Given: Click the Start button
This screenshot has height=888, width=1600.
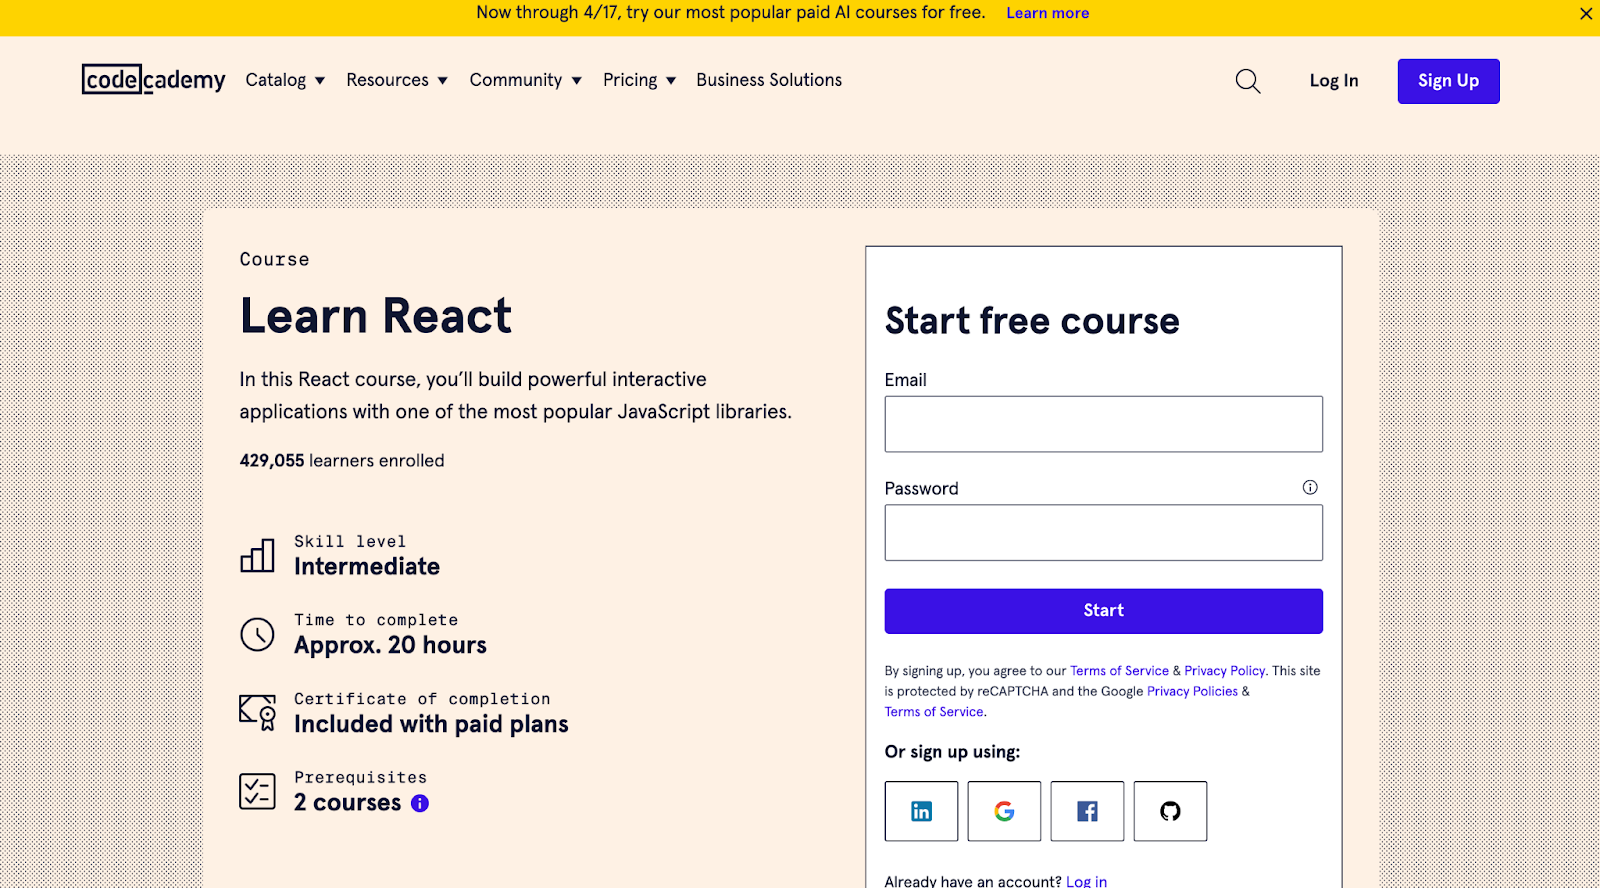Looking at the screenshot, I should [1104, 611].
